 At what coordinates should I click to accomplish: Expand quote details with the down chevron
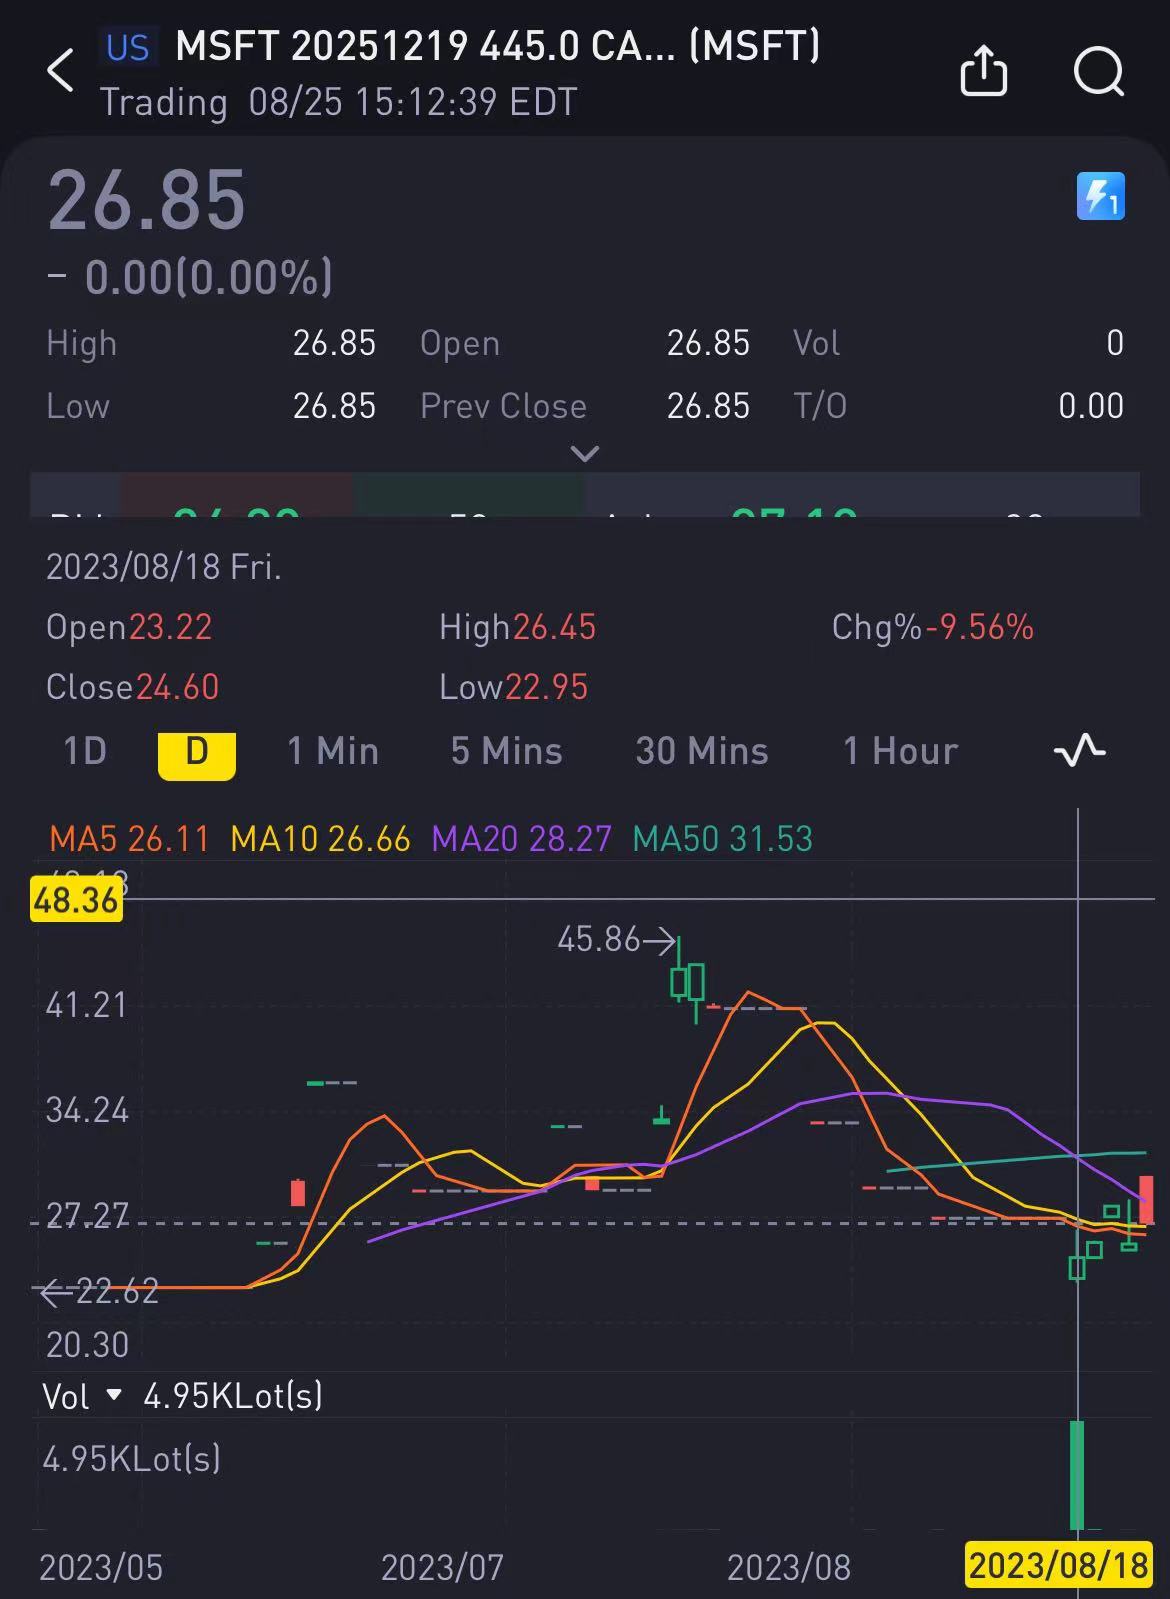click(585, 454)
